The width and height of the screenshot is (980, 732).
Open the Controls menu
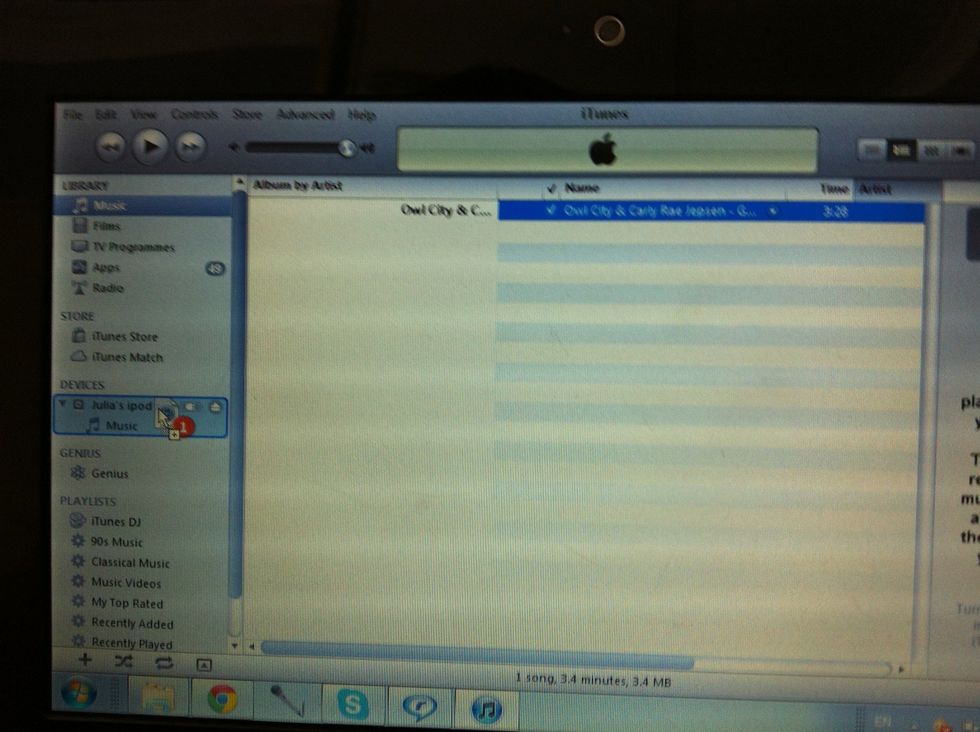click(194, 114)
